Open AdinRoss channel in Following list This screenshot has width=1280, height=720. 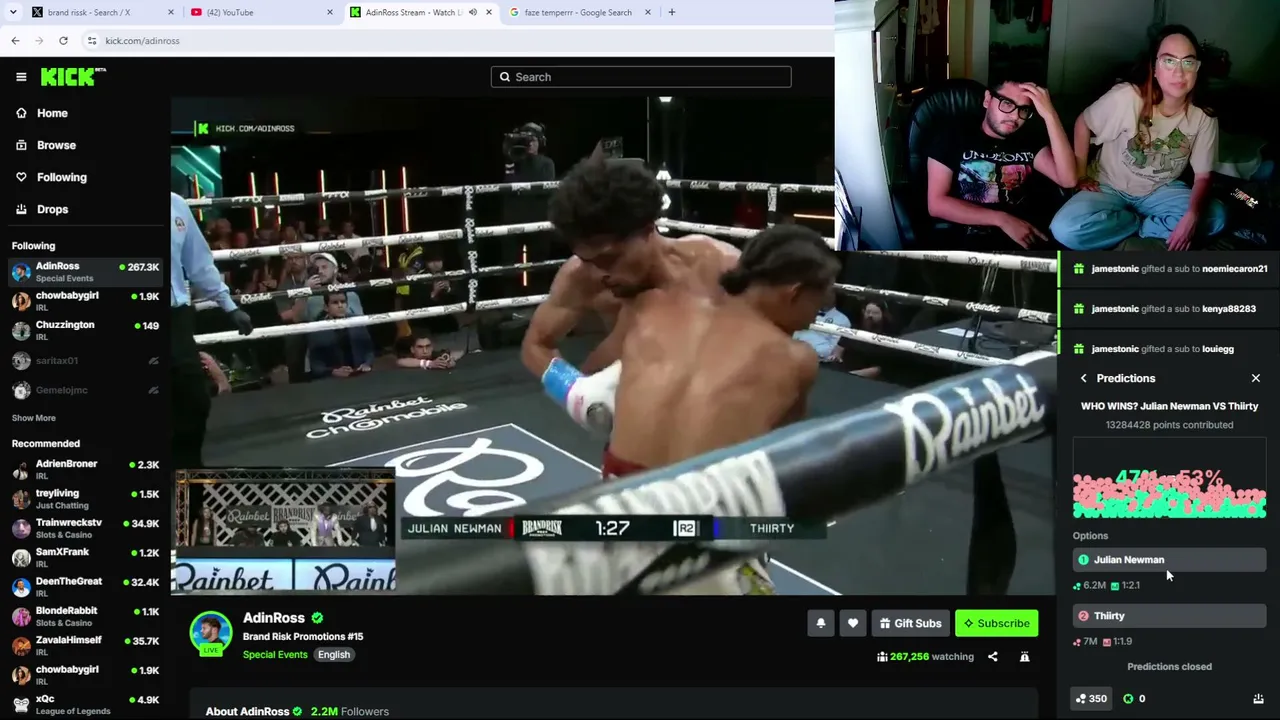(x=85, y=272)
